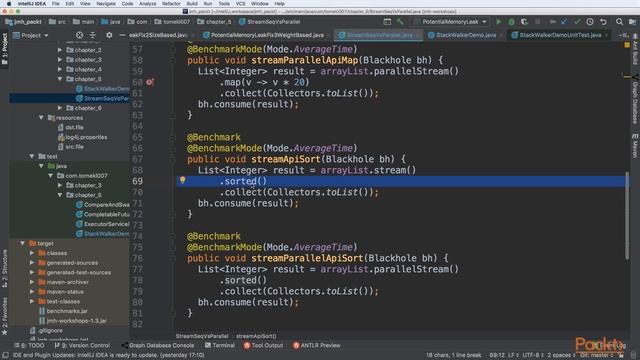Expand the chapter_6 folder
The image size is (640, 360).
point(60,108)
